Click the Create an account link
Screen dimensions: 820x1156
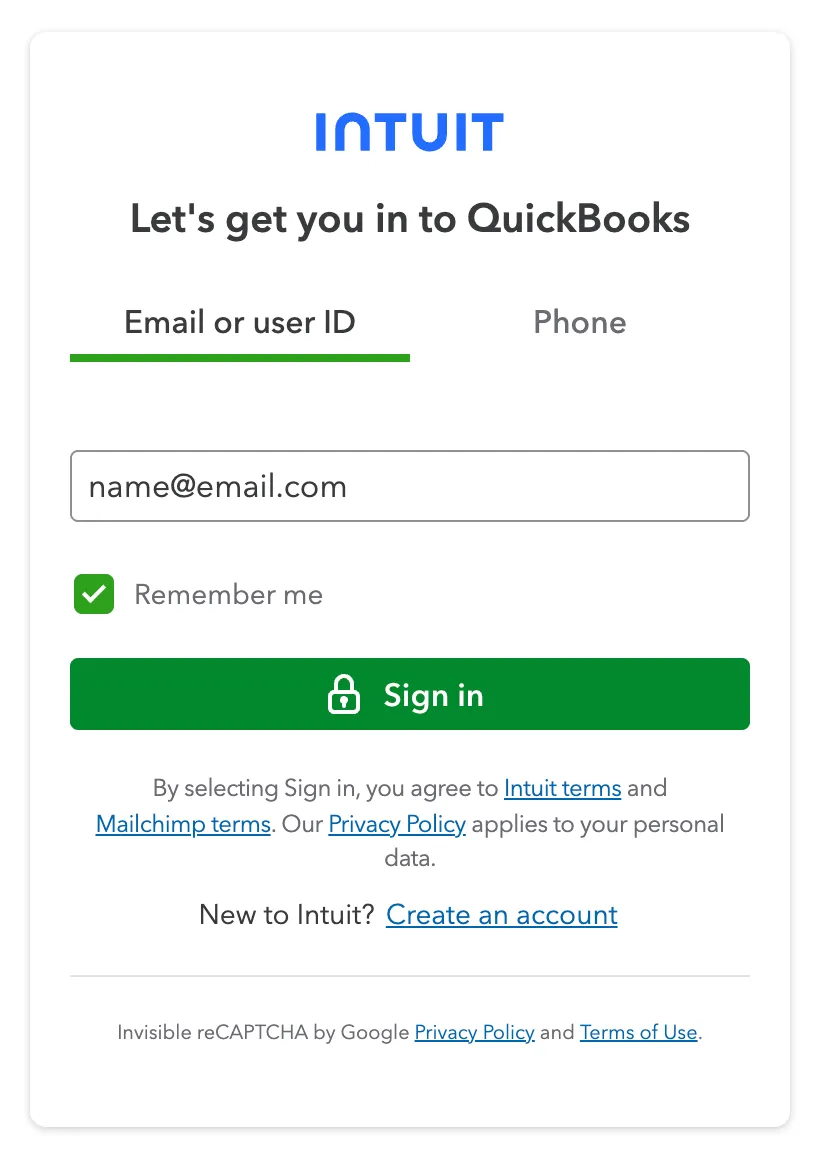(x=501, y=915)
